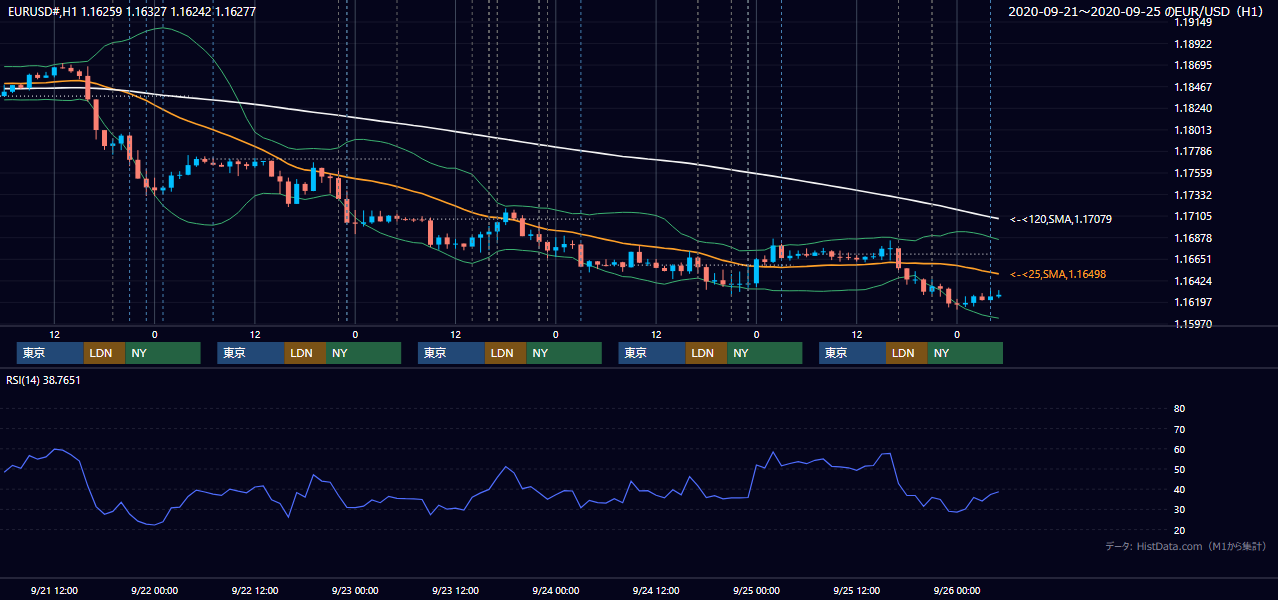Click the LDN session block for 9/22
The image size is (1278, 600).
point(304,353)
